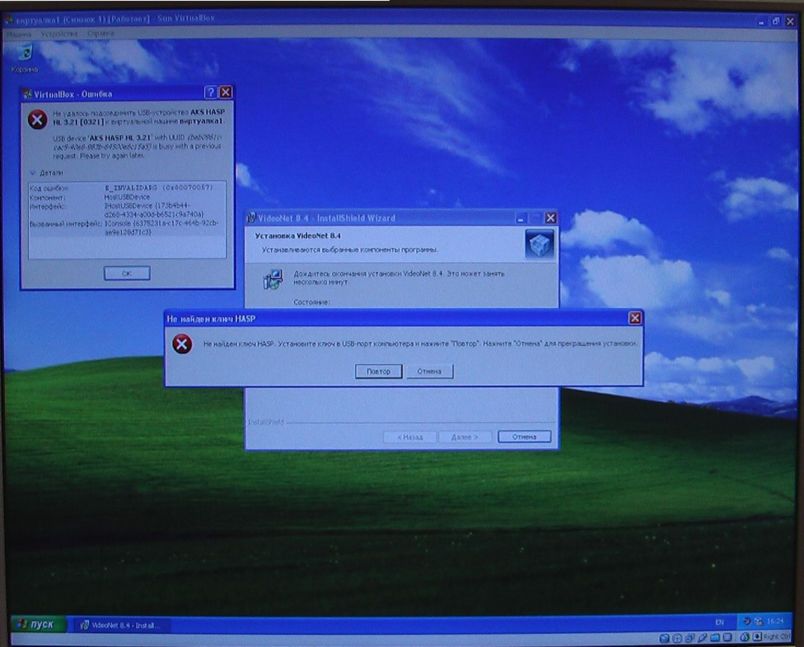Screen dimensions: 804x647
Task: Close the VirtualBox - Ошибка dialog
Action: pyautogui.click(x=226, y=92)
